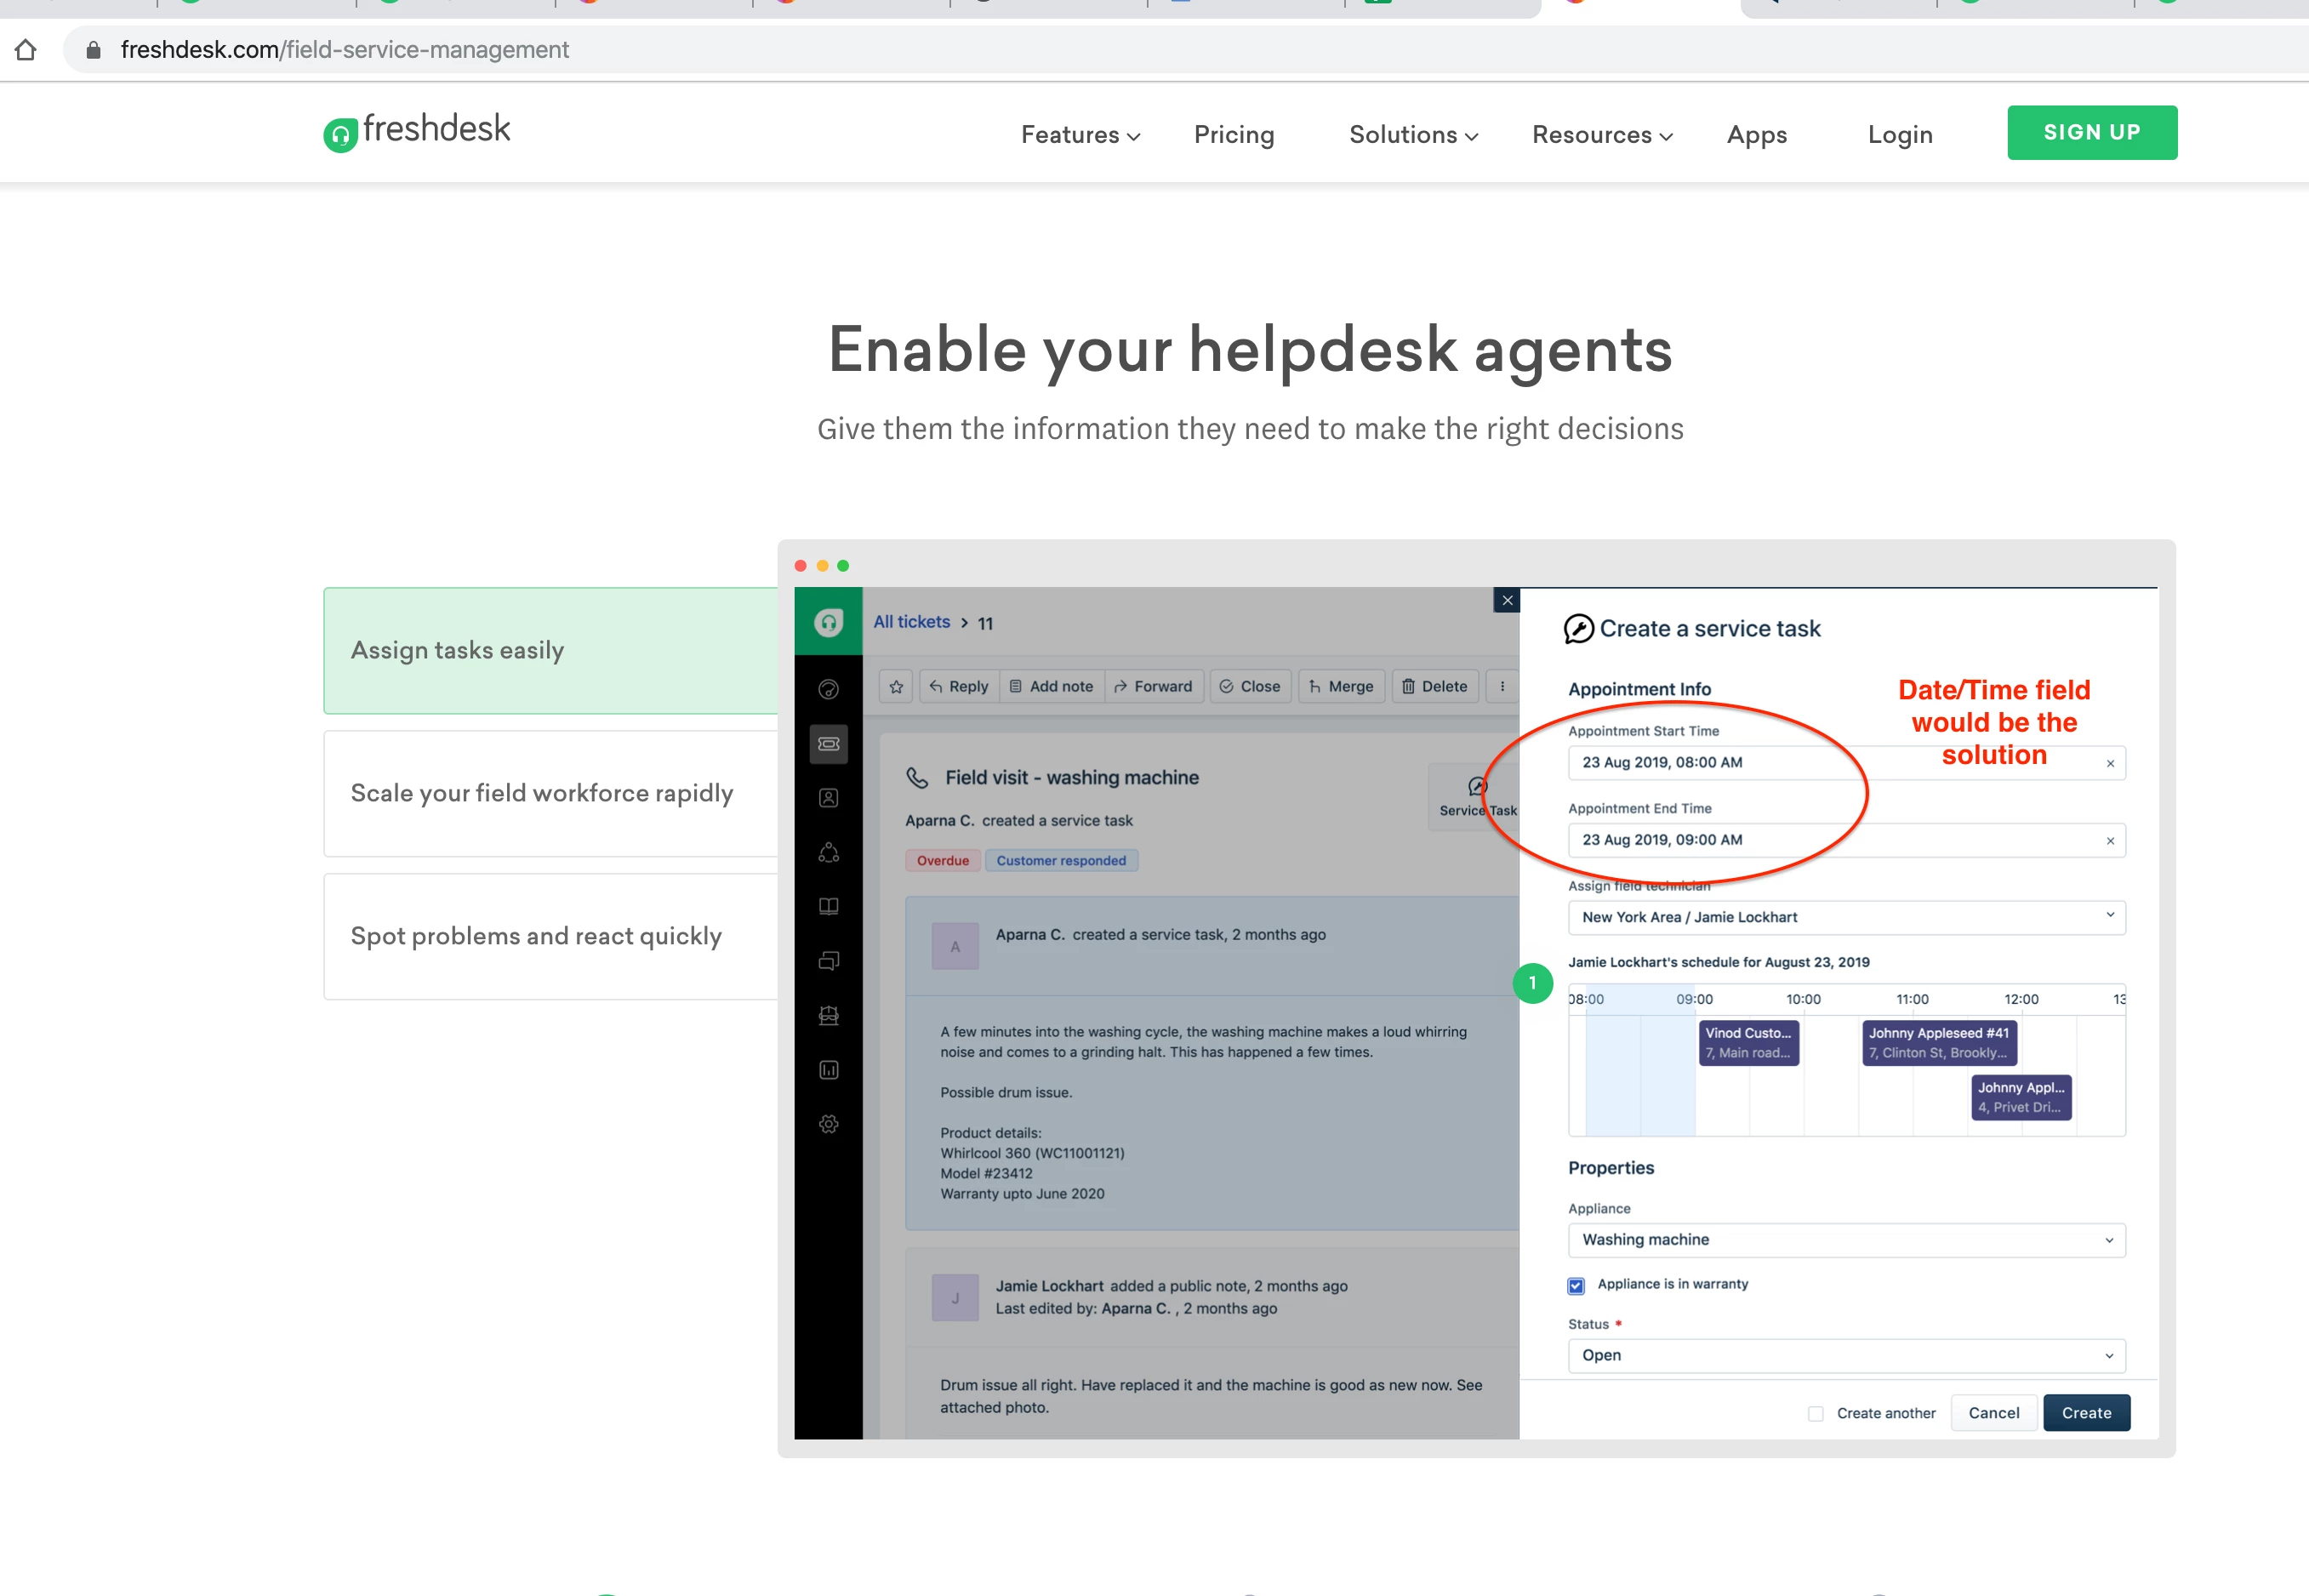The height and width of the screenshot is (1596, 2309).
Task: Click the Appointment Start Time input
Action: coord(1846,763)
